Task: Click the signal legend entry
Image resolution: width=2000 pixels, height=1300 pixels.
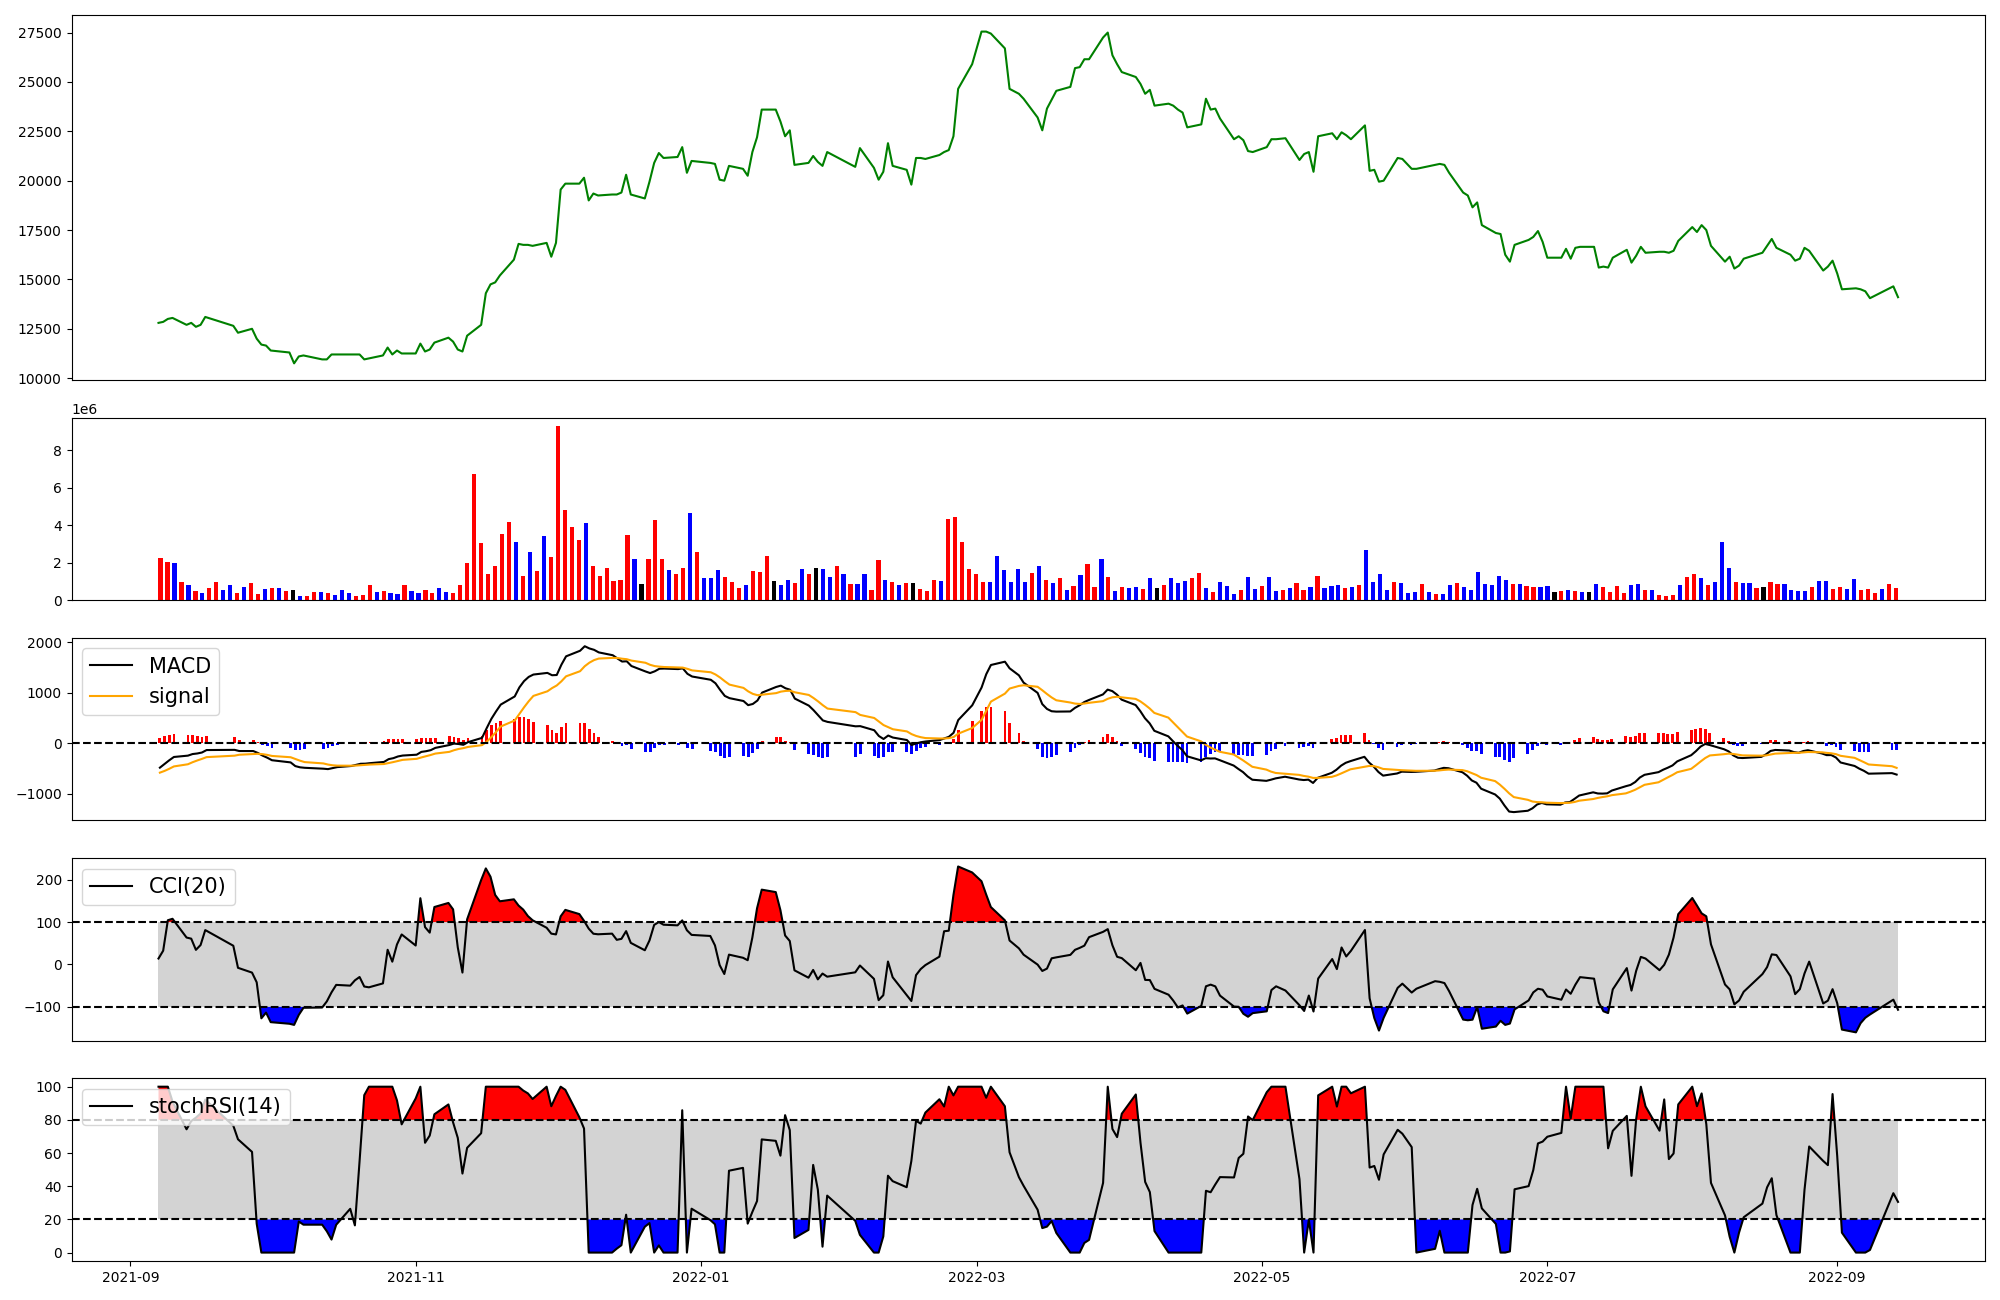Action: pos(179,696)
